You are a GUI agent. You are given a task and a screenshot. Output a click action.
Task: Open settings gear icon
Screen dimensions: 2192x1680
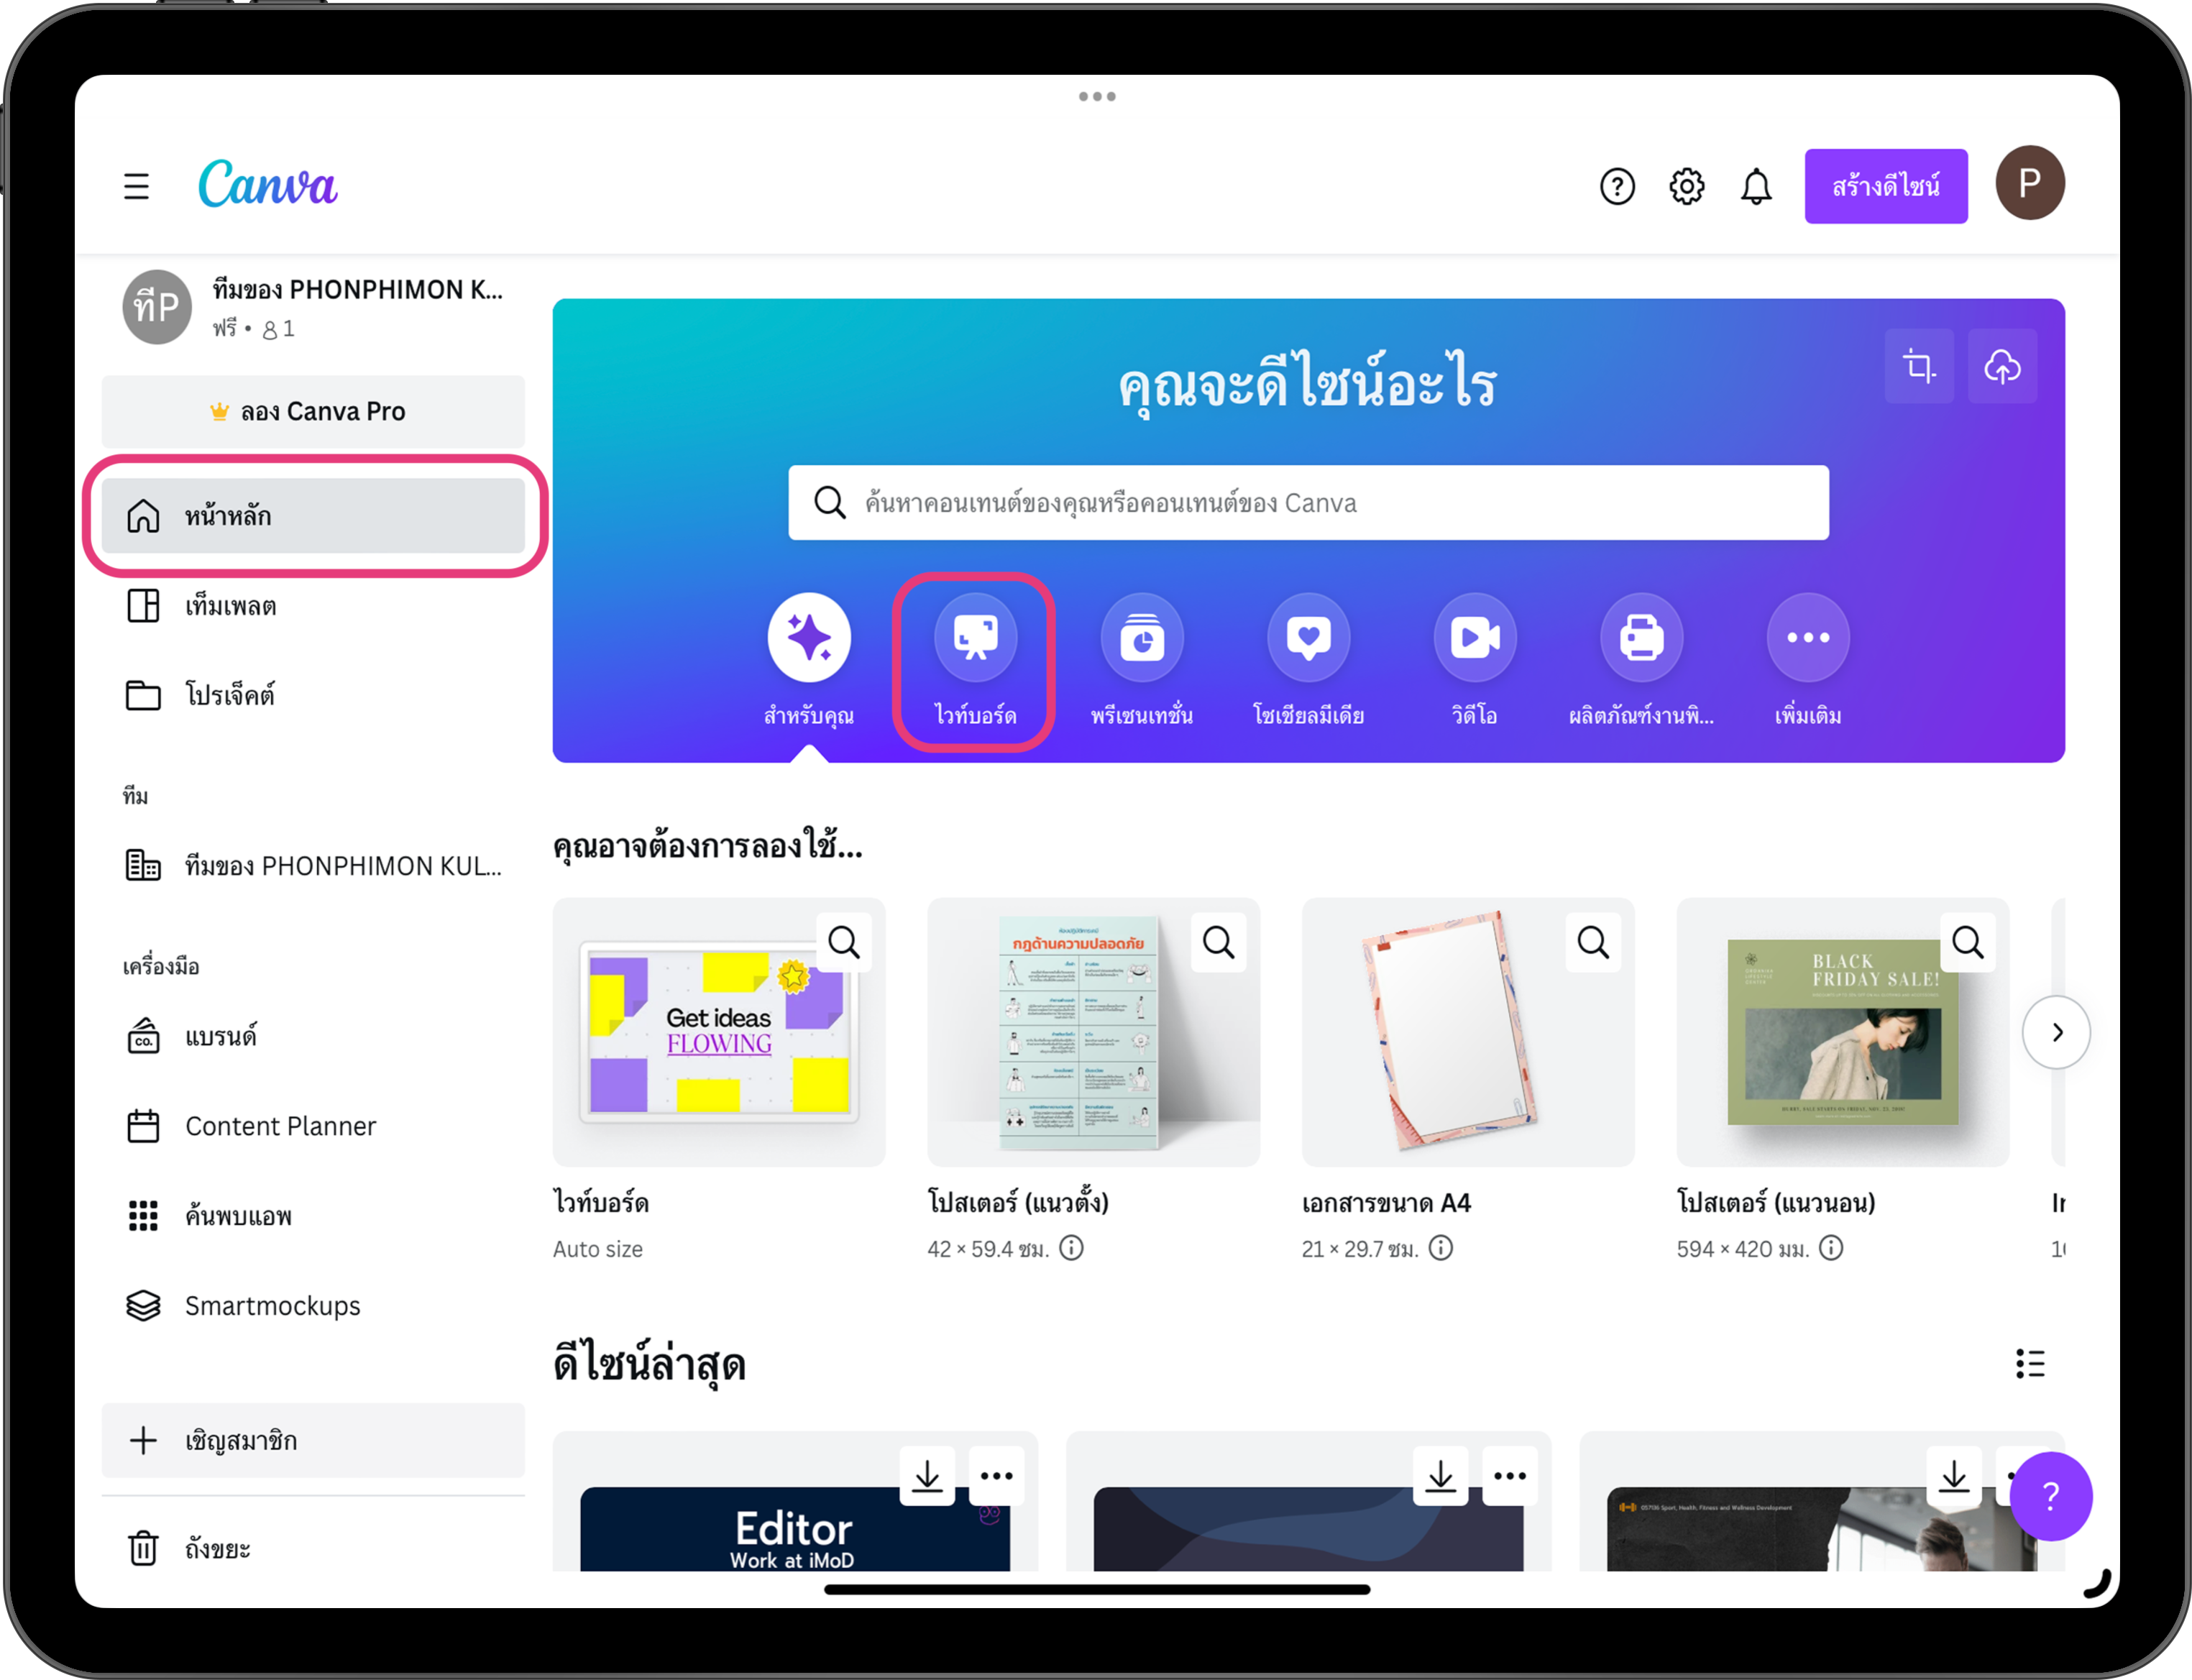click(1686, 186)
